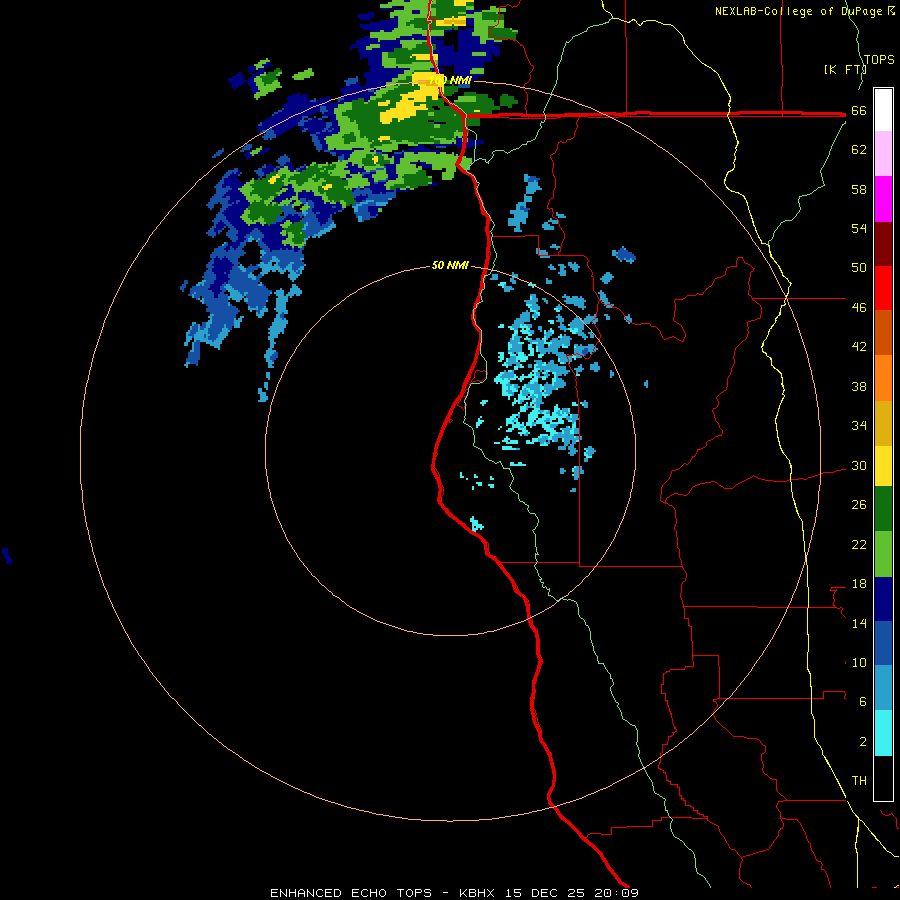The image size is (900, 900).
Task: Click the navy 22 kft legend swatch
Action: 883,599
